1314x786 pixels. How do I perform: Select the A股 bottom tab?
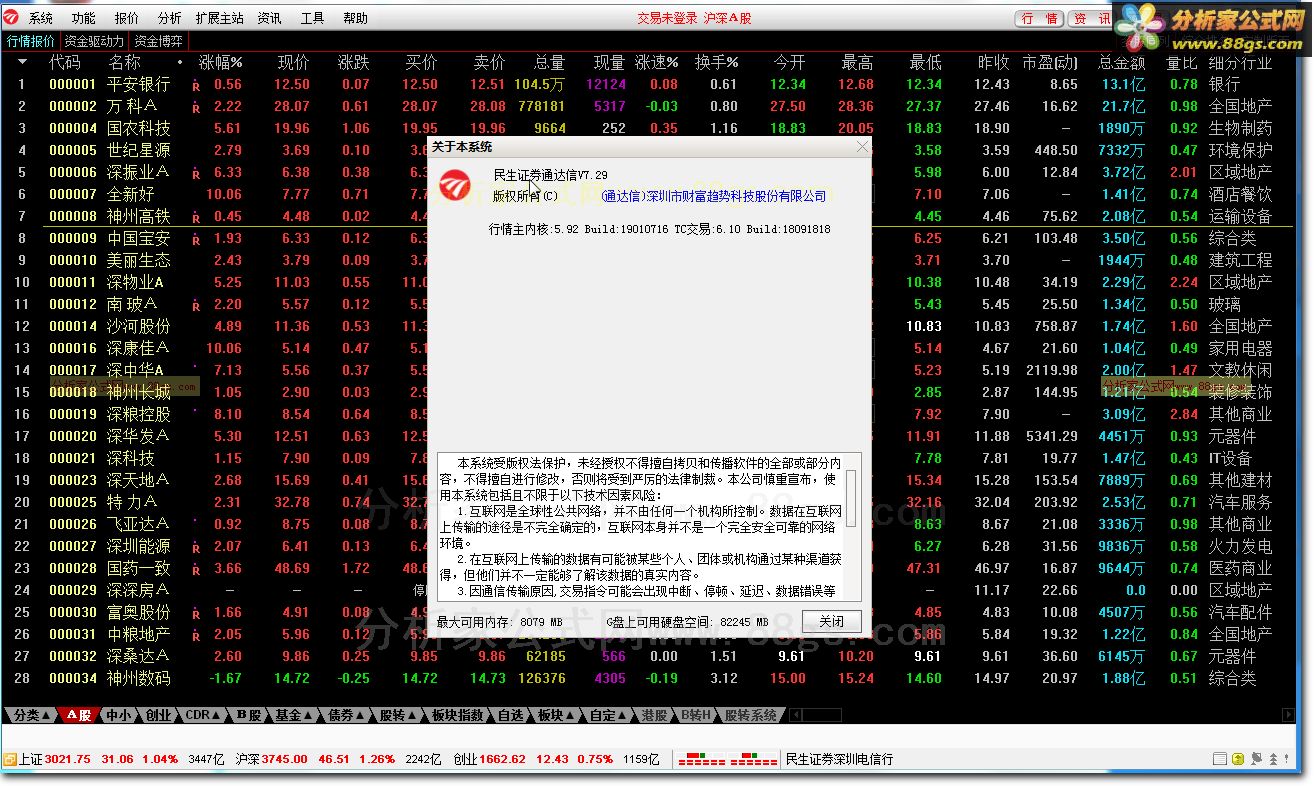click(x=80, y=716)
